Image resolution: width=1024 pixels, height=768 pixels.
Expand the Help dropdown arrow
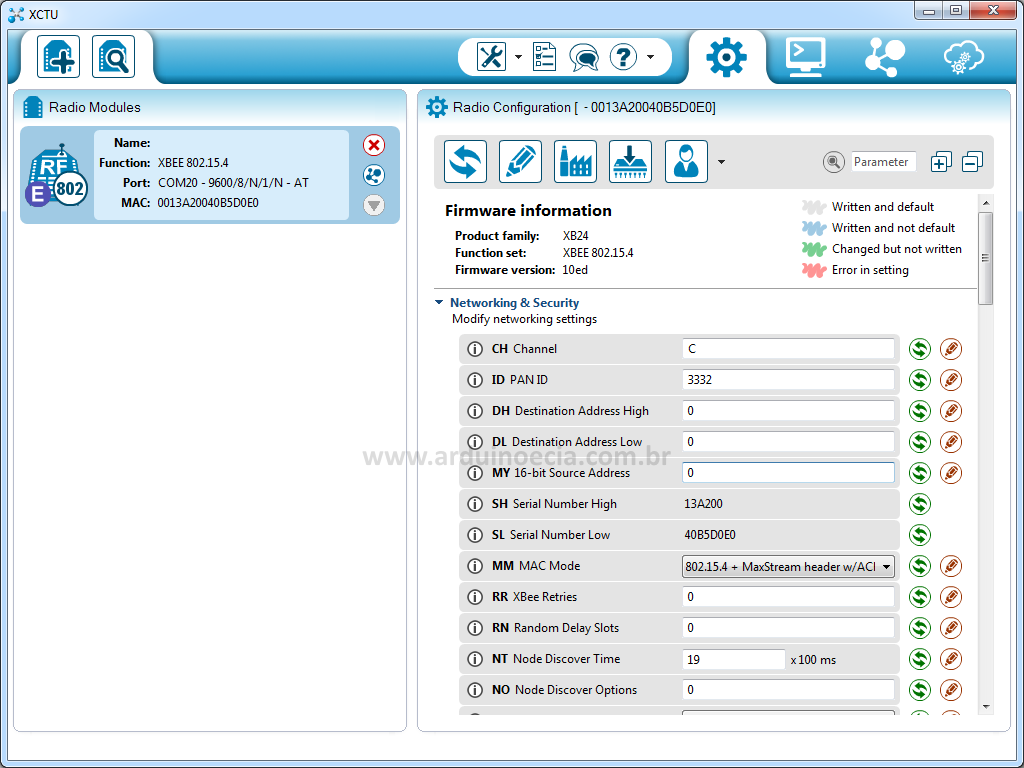click(650, 57)
